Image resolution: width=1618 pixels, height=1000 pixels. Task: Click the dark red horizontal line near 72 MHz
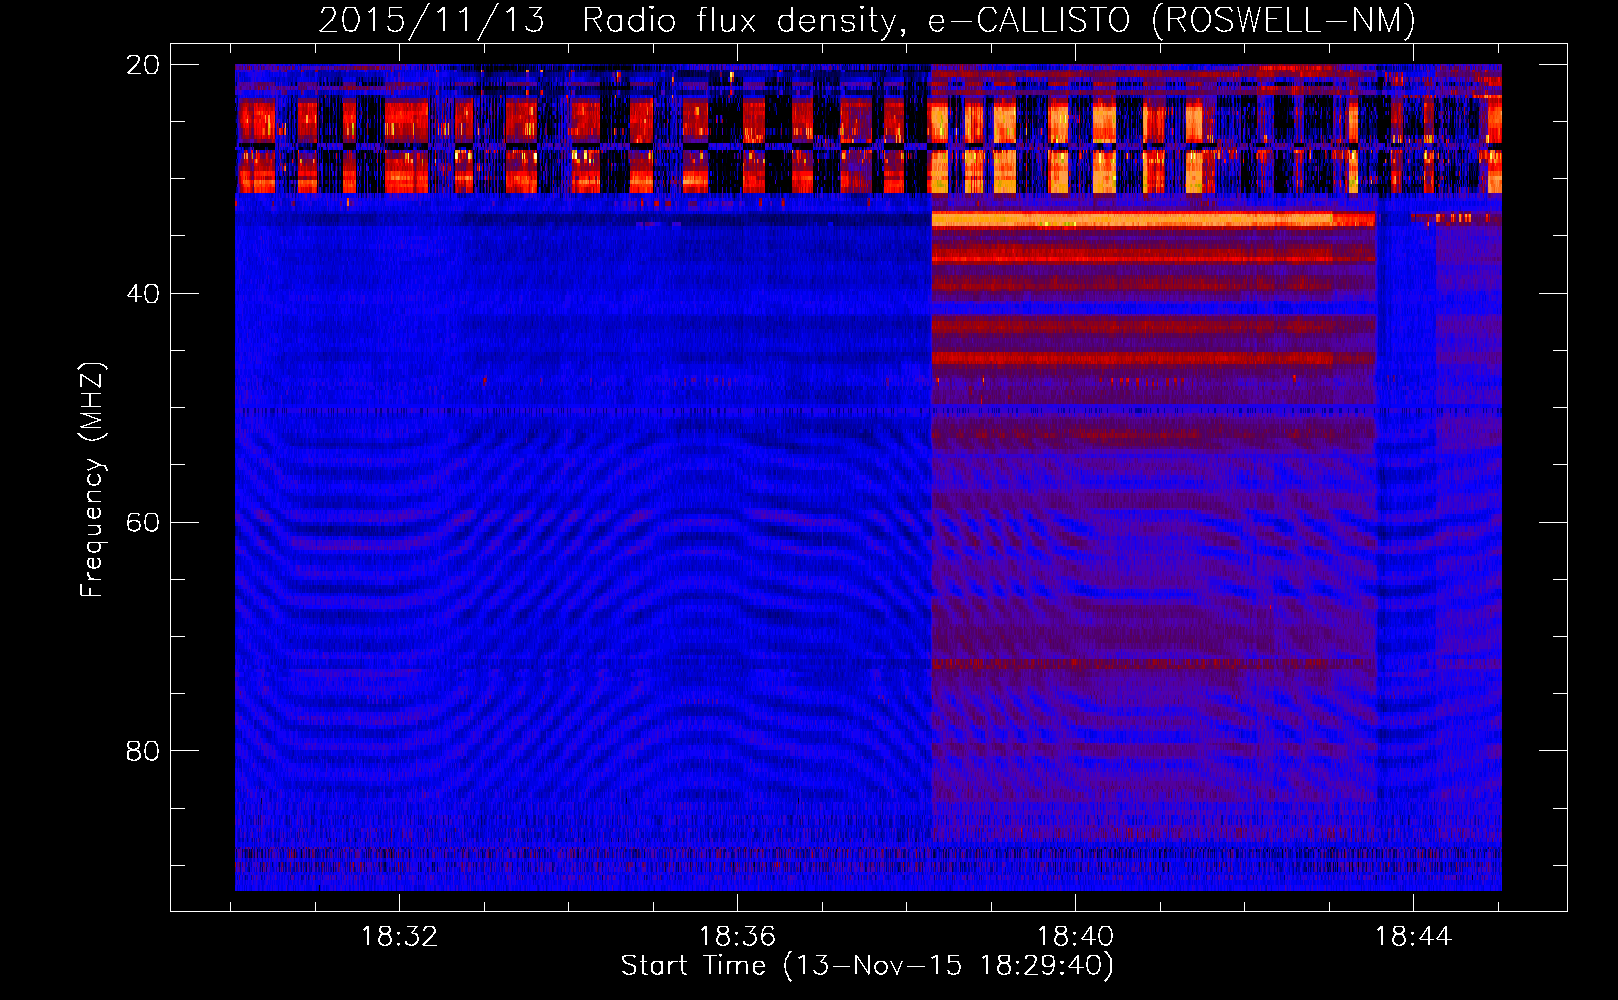point(1153,664)
